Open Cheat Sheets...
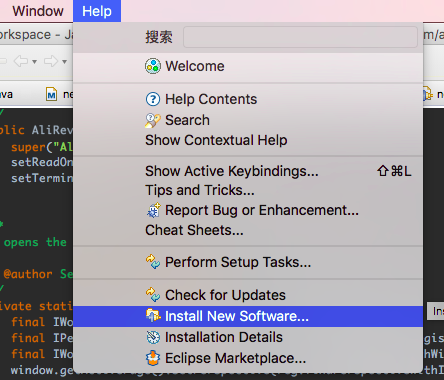444x380 pixels. coord(248,230)
